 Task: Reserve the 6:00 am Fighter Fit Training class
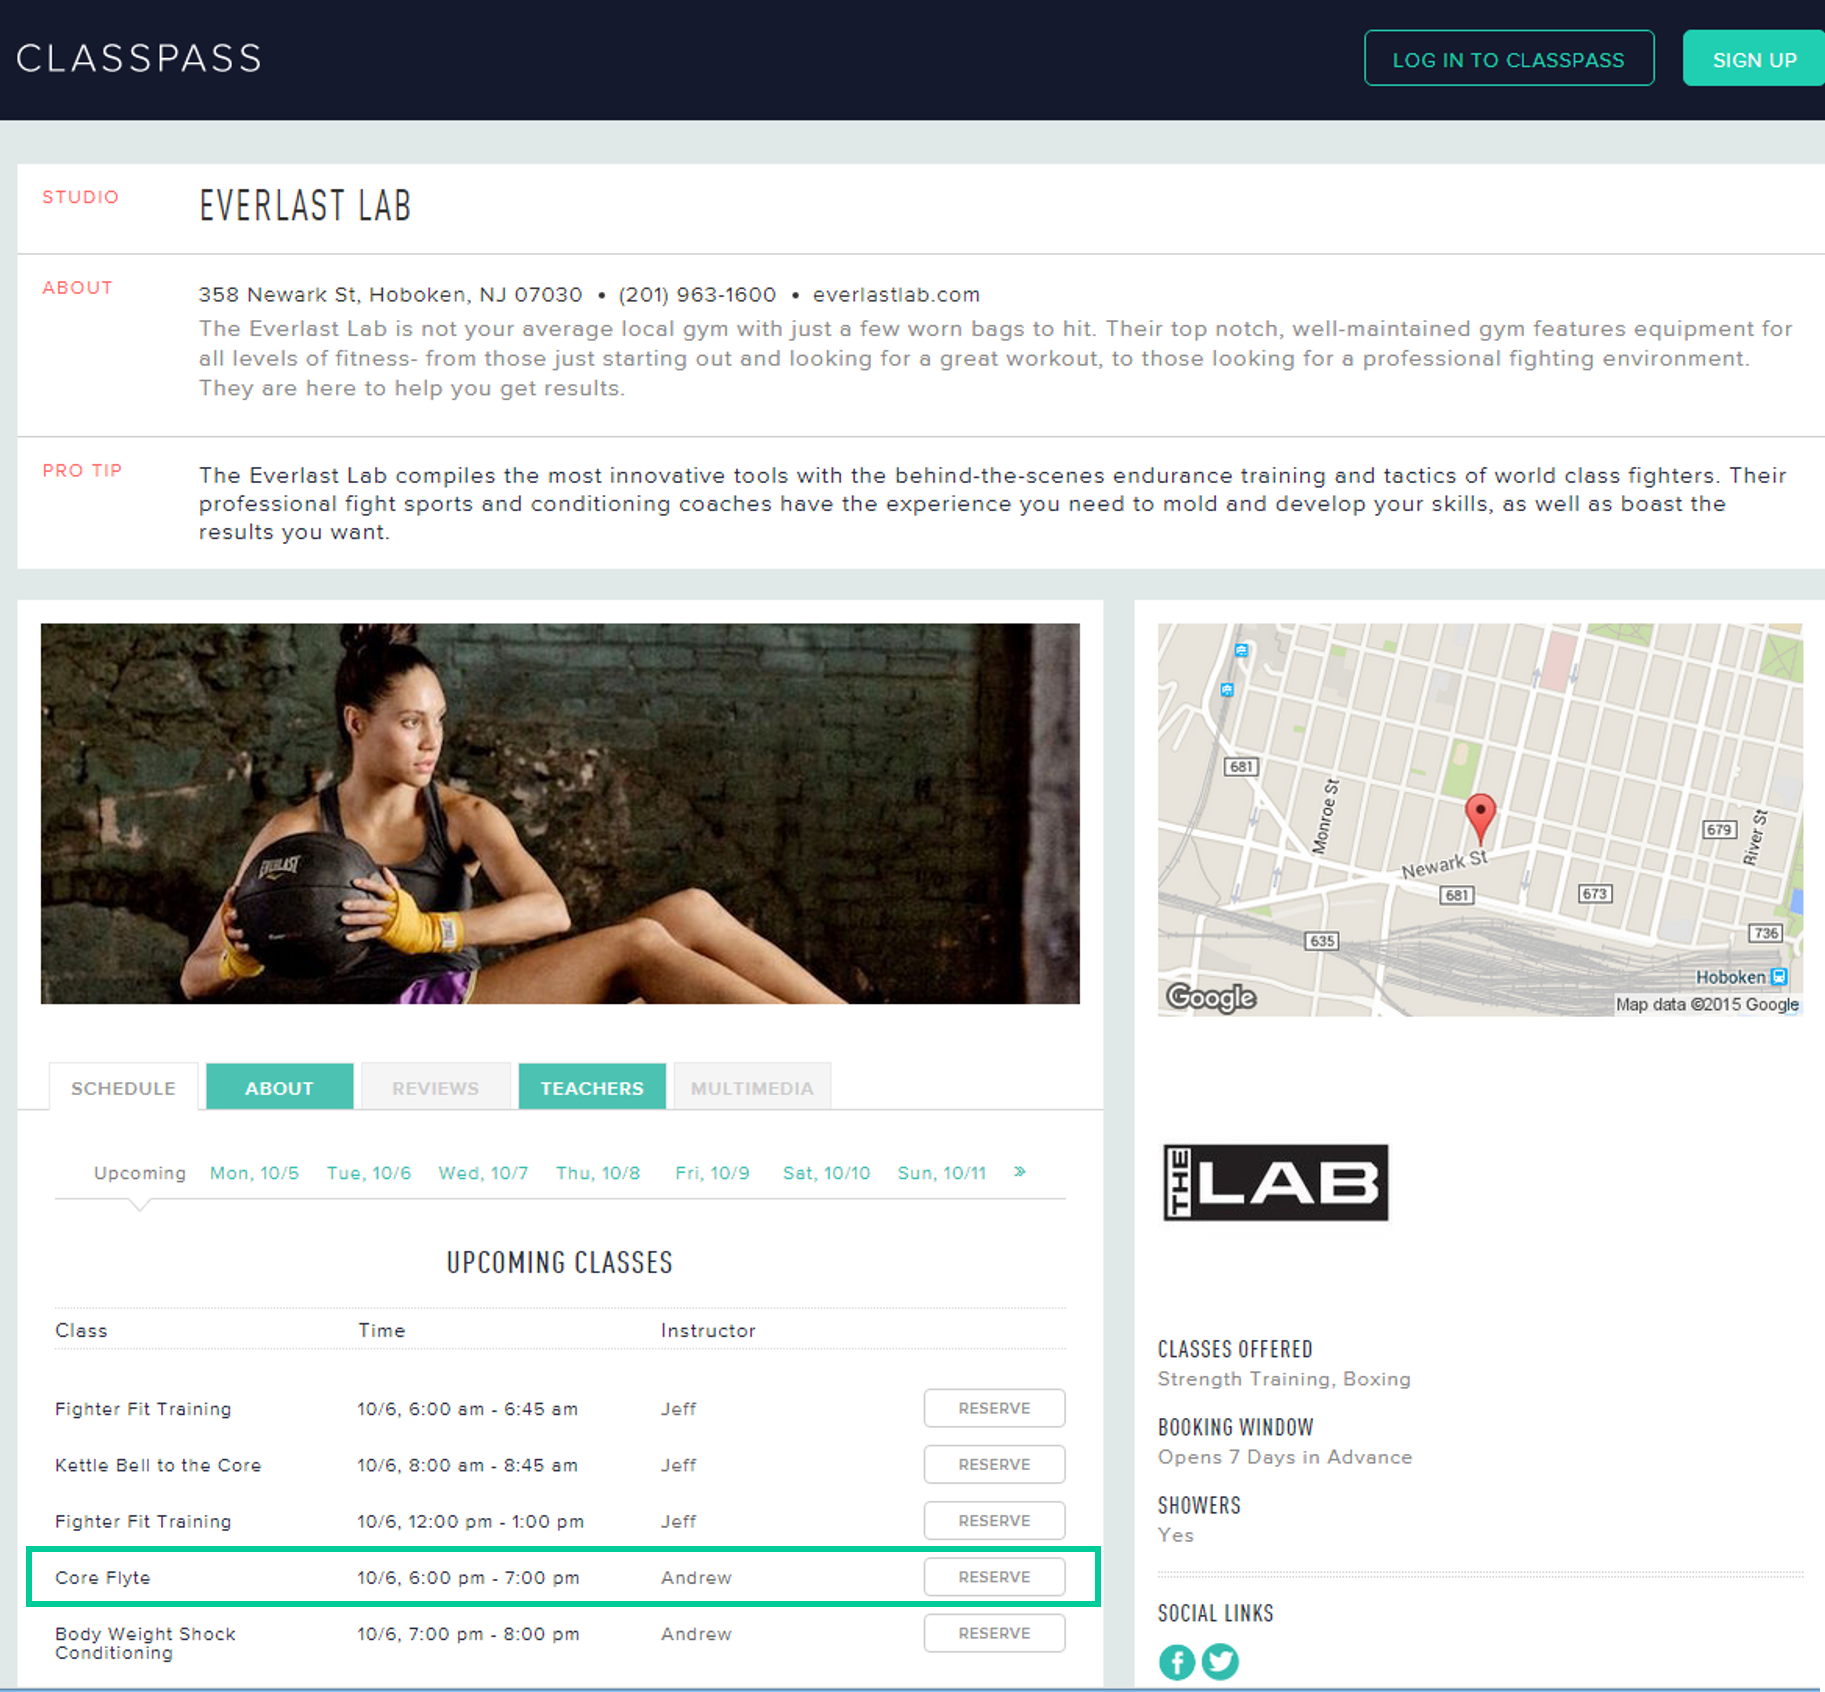994,1408
